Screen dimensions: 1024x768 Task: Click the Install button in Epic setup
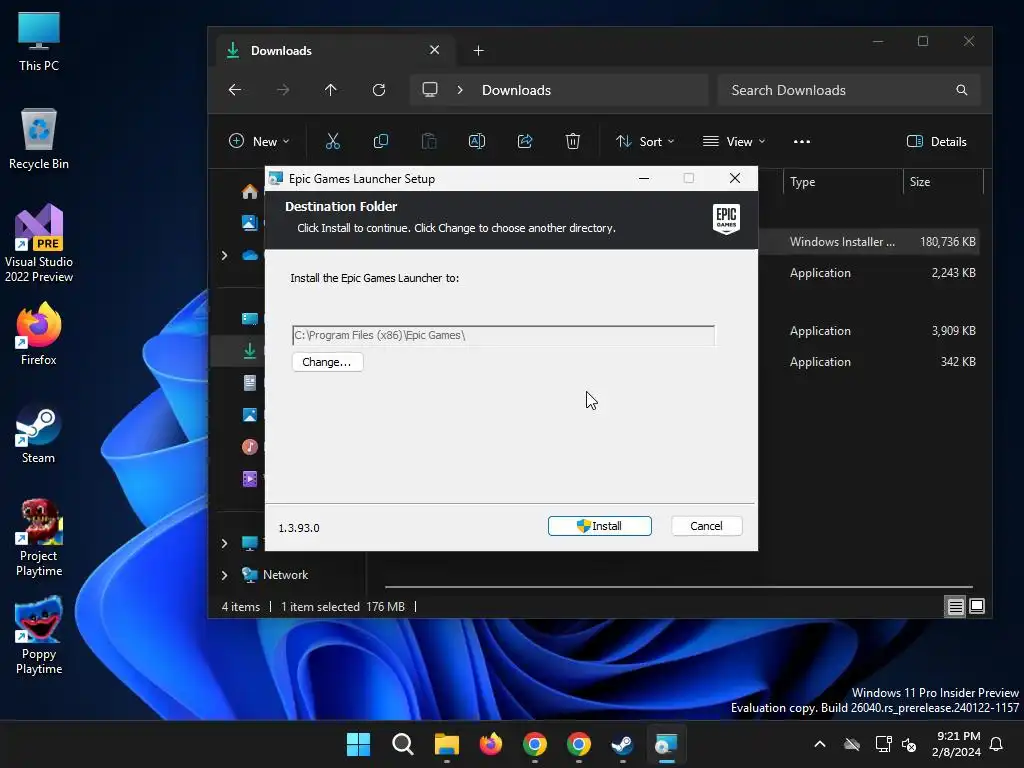tap(600, 526)
